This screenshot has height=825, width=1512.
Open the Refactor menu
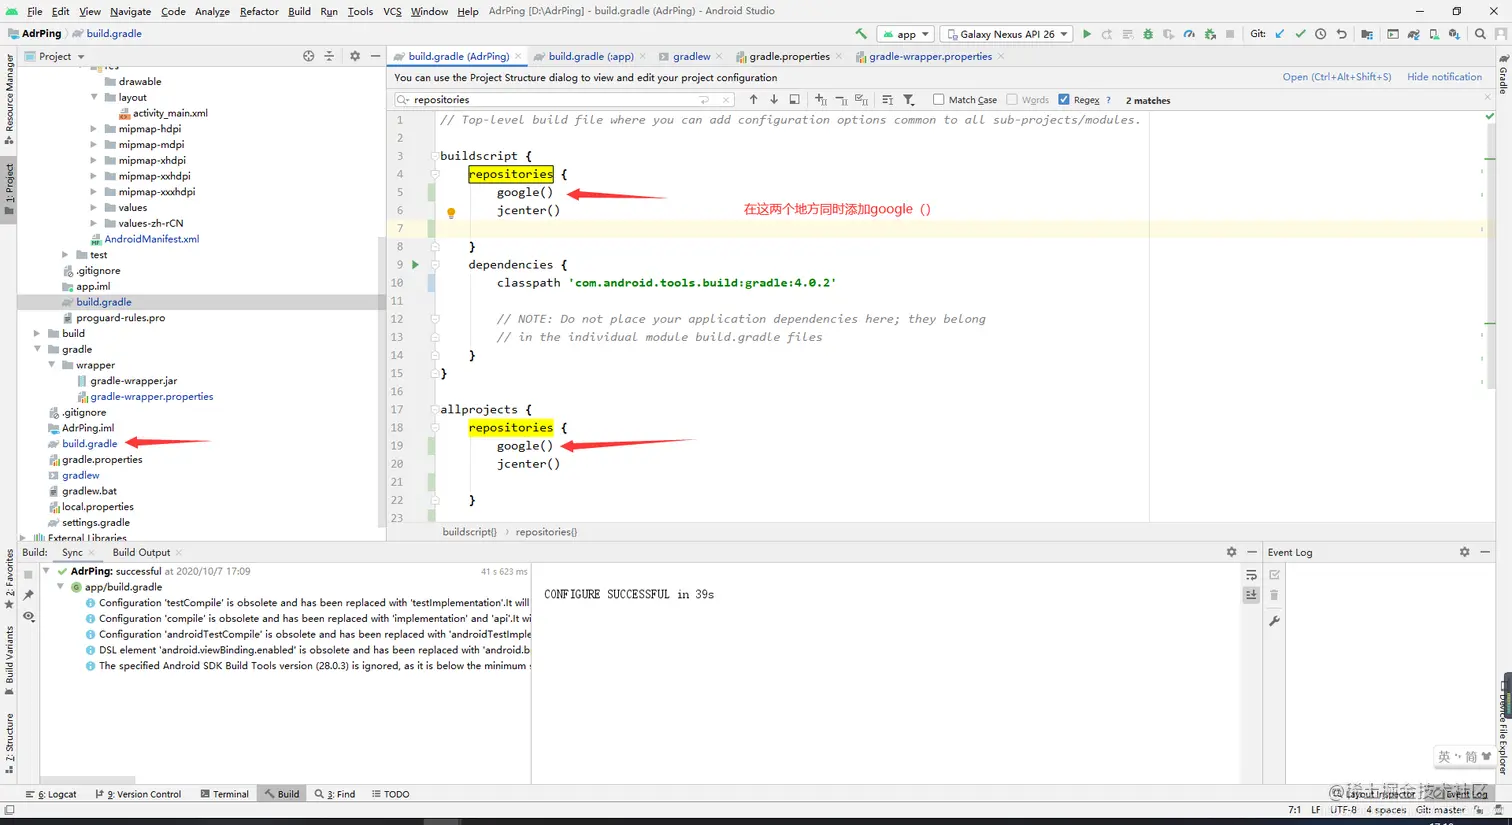click(x=259, y=11)
